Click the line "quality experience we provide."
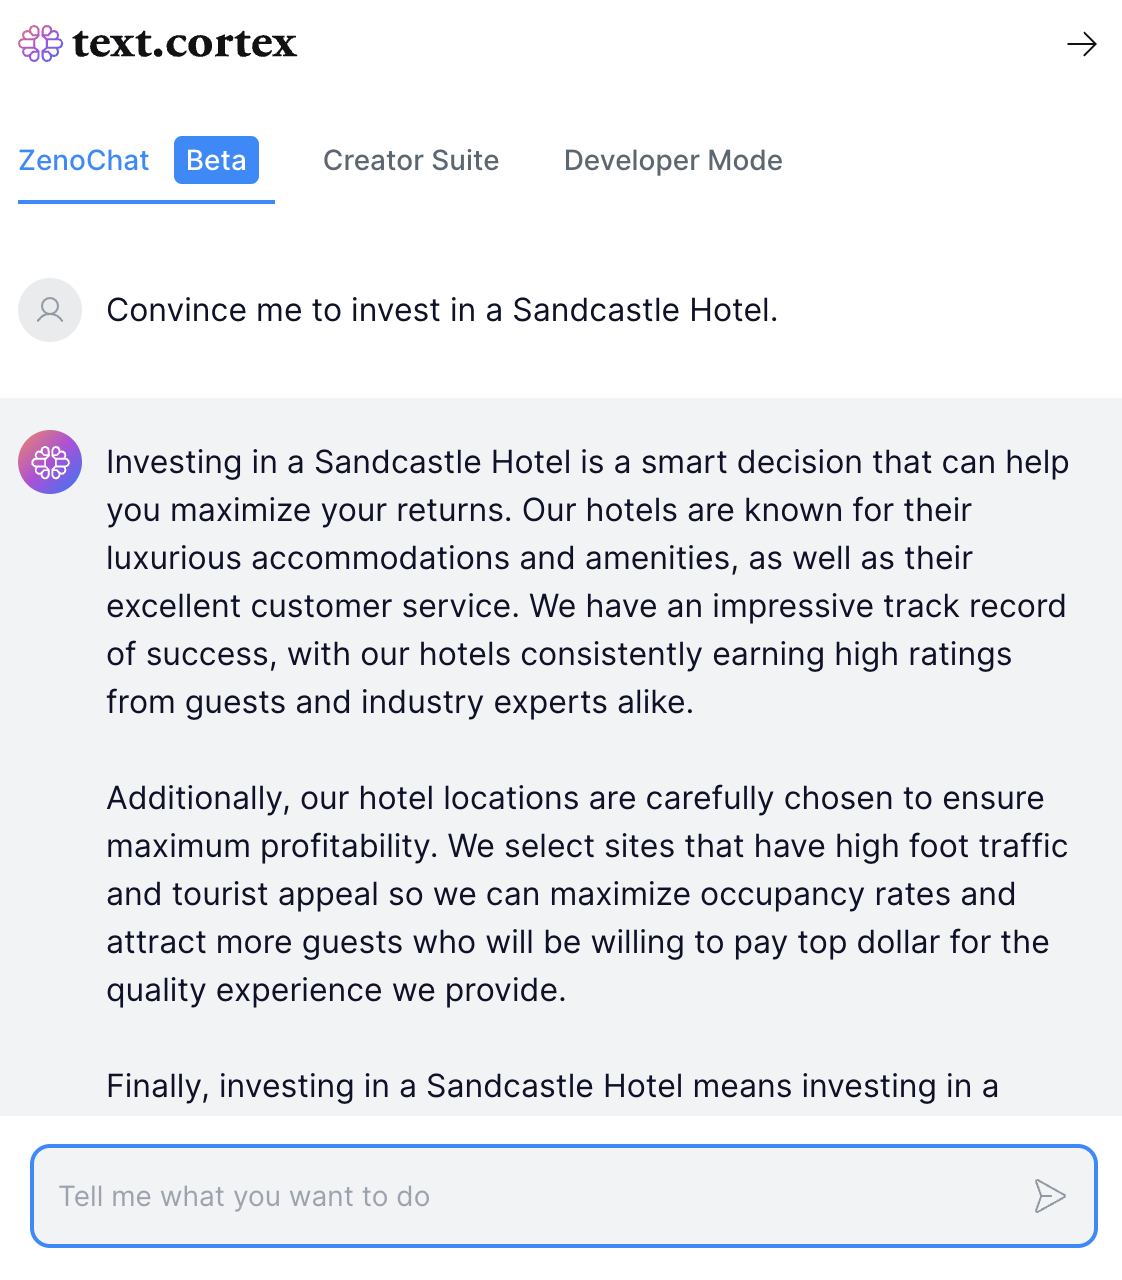 tap(337, 990)
